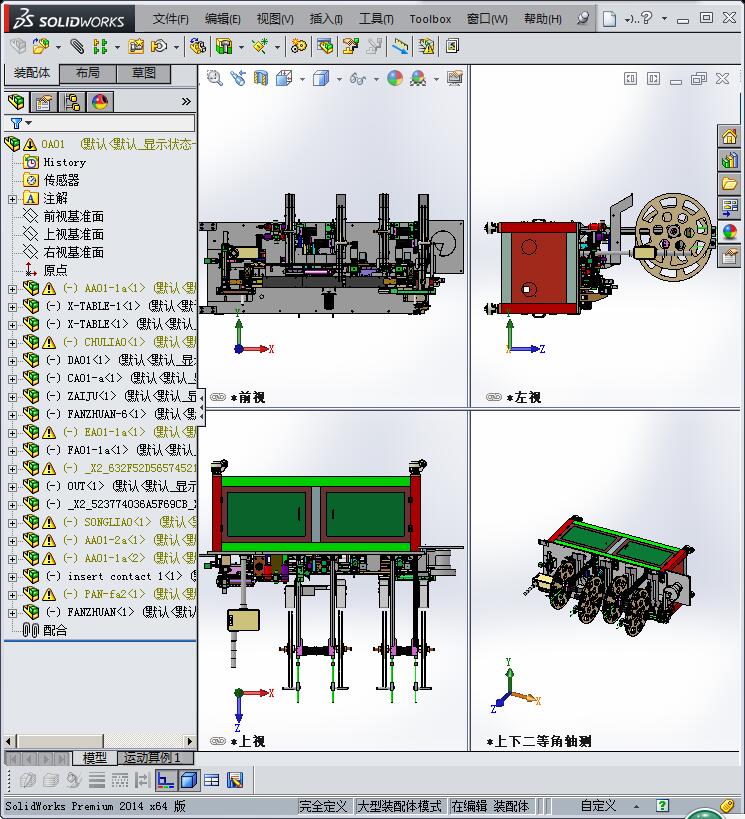745x819 pixels.
Task: Open the 工具(T) menu
Action: (376, 19)
